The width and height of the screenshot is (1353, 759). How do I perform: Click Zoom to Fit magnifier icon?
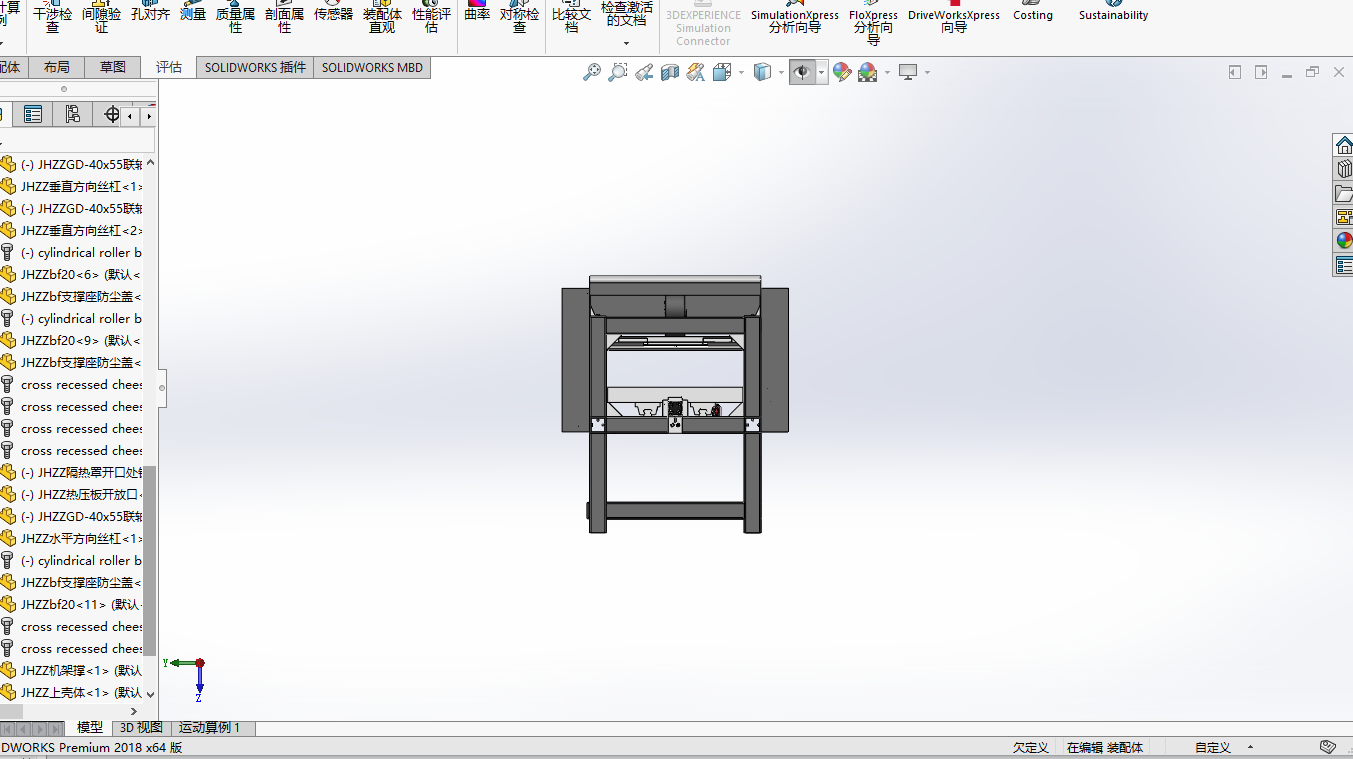(x=592, y=72)
